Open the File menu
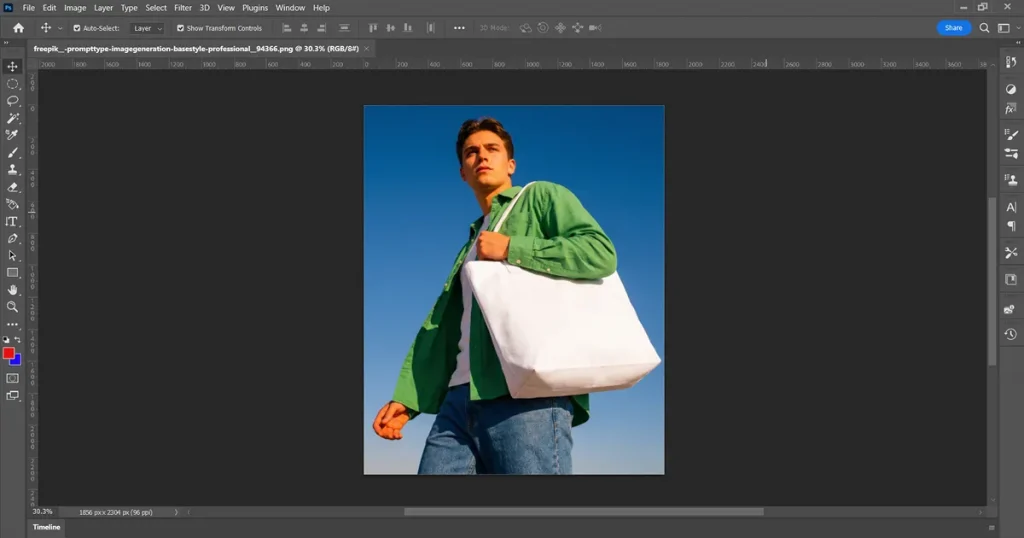The height and width of the screenshot is (538, 1024). [29, 8]
